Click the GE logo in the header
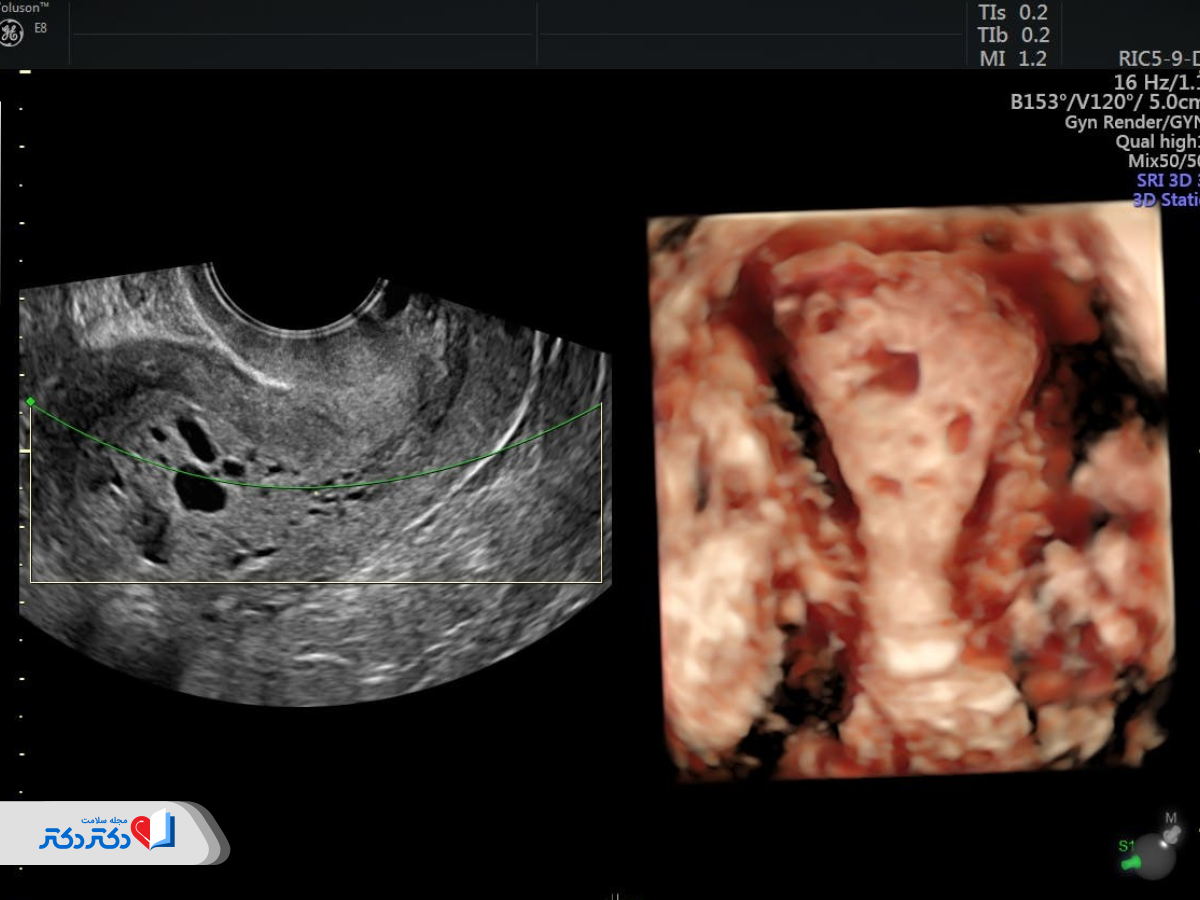This screenshot has height=900, width=1200. (12, 34)
